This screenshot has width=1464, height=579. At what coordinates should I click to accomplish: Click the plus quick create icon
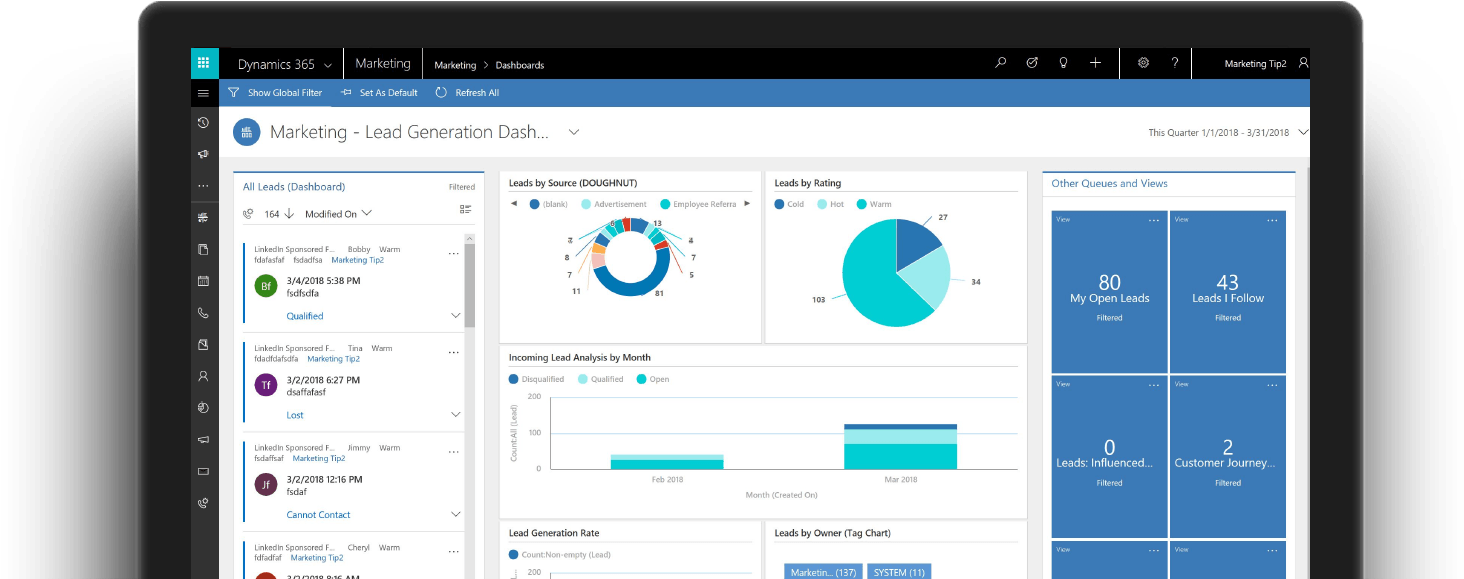[x=1095, y=63]
